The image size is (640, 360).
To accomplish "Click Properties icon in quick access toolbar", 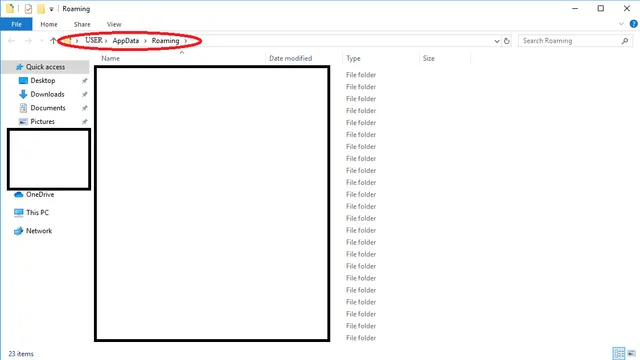I will [28, 9].
